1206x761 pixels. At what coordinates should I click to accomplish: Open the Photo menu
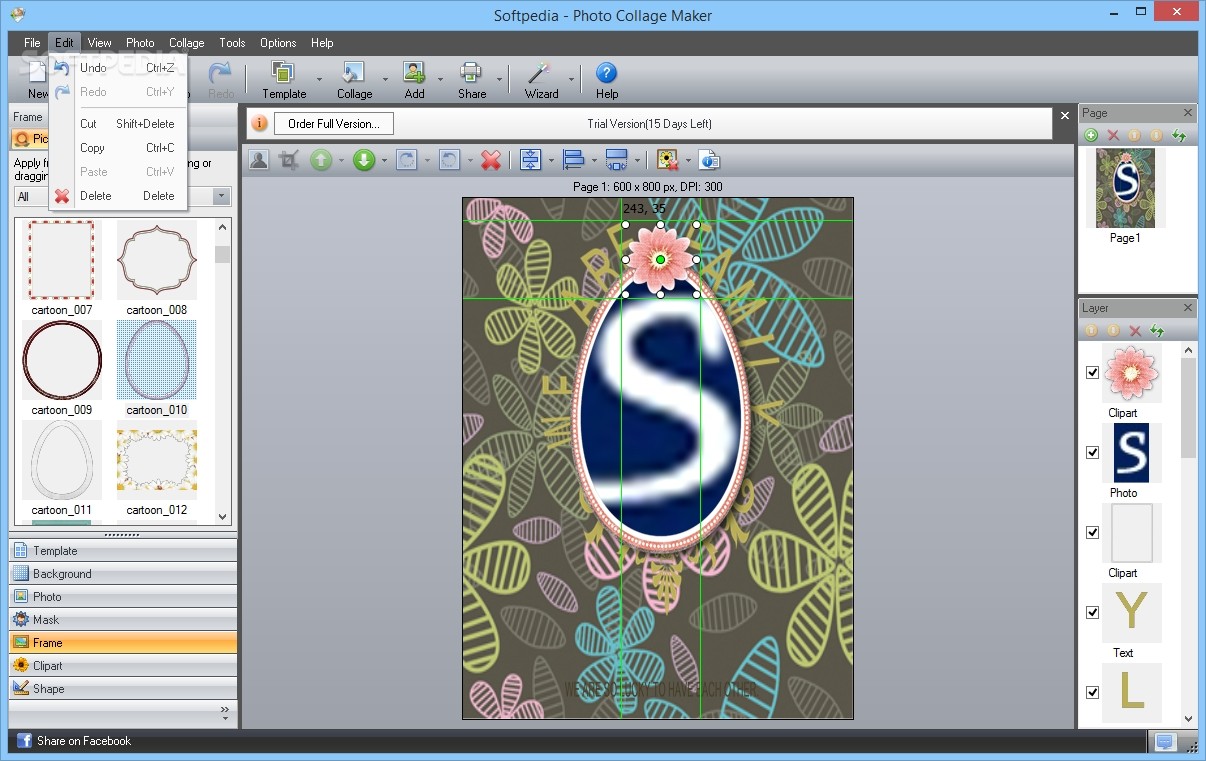click(140, 43)
